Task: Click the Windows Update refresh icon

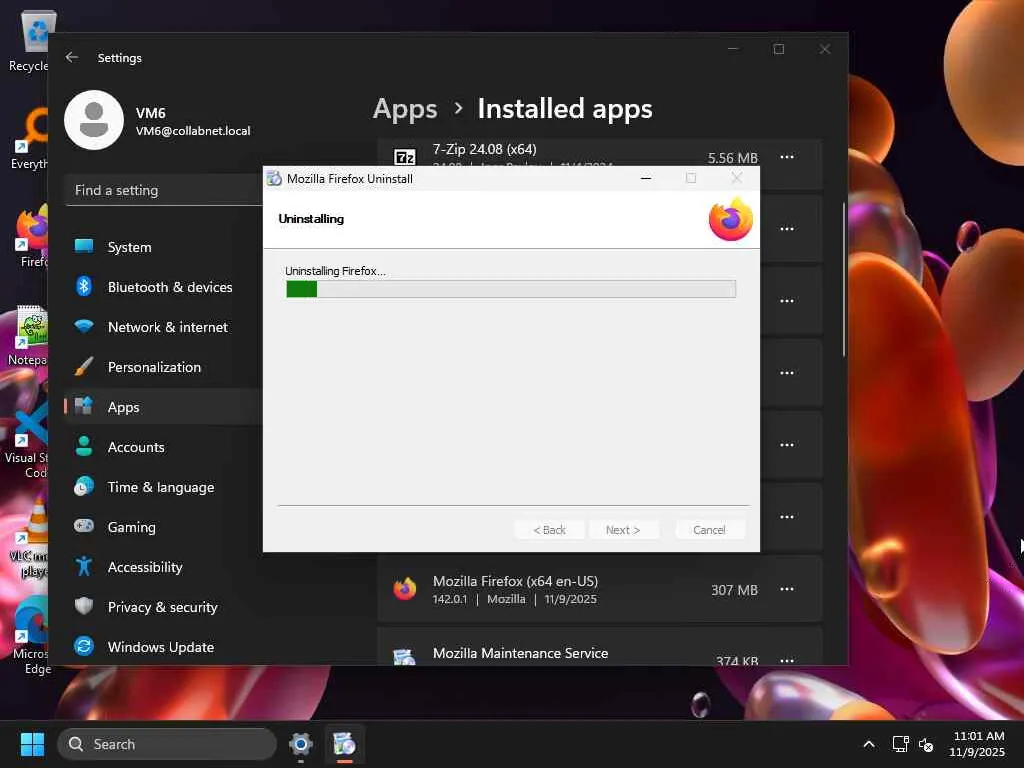Action: [84, 647]
